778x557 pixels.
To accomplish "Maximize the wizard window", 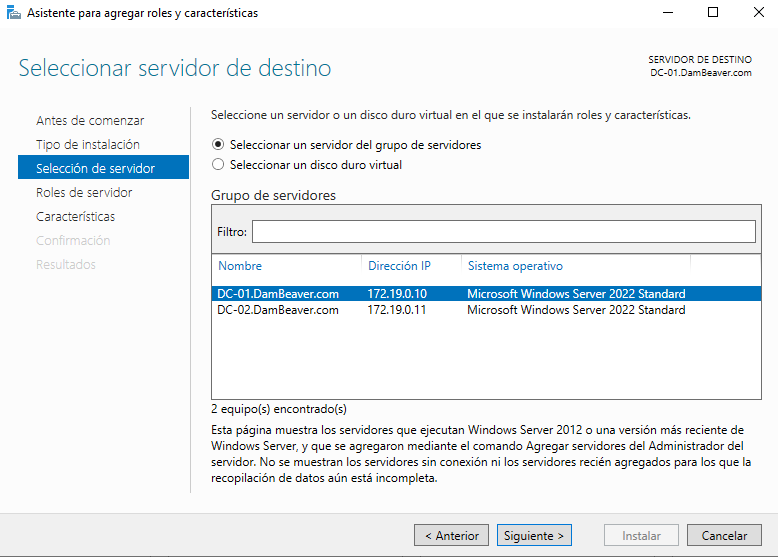I will (713, 12).
